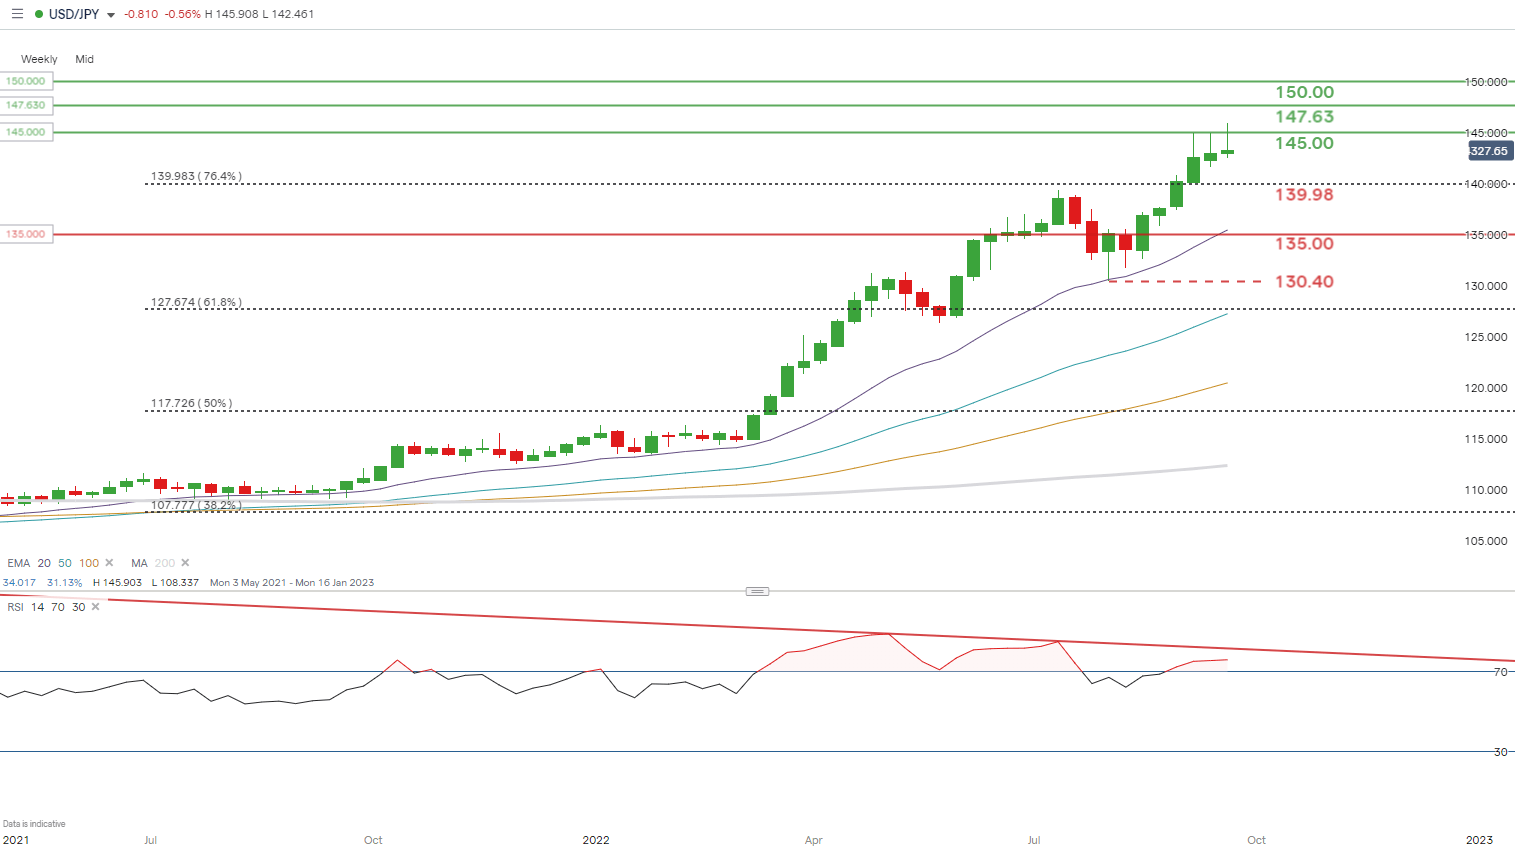The width and height of the screenshot is (1515, 848).
Task: Select the RSI 30 oversold value
Action: [x=79, y=607]
